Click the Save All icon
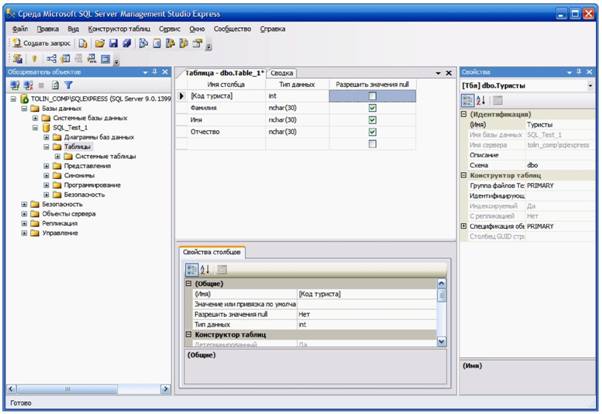The height and width of the screenshot is (414, 602). click(127, 43)
